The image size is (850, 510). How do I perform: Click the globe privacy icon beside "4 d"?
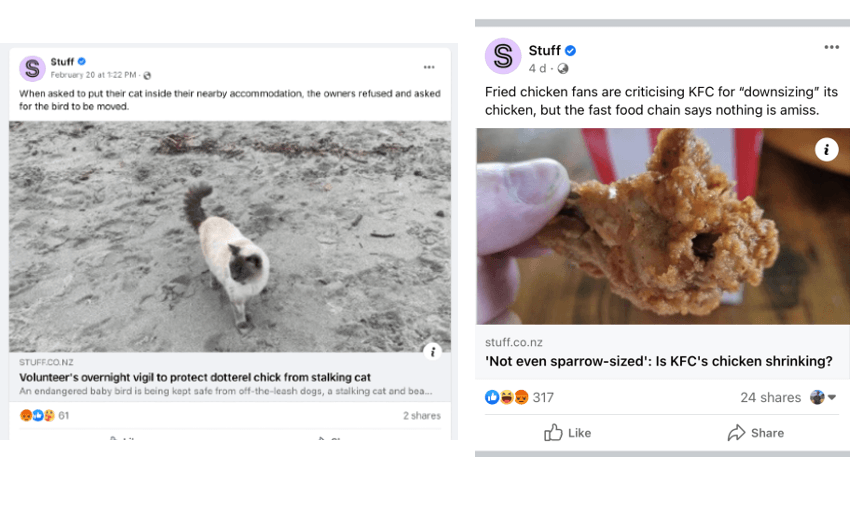562,69
